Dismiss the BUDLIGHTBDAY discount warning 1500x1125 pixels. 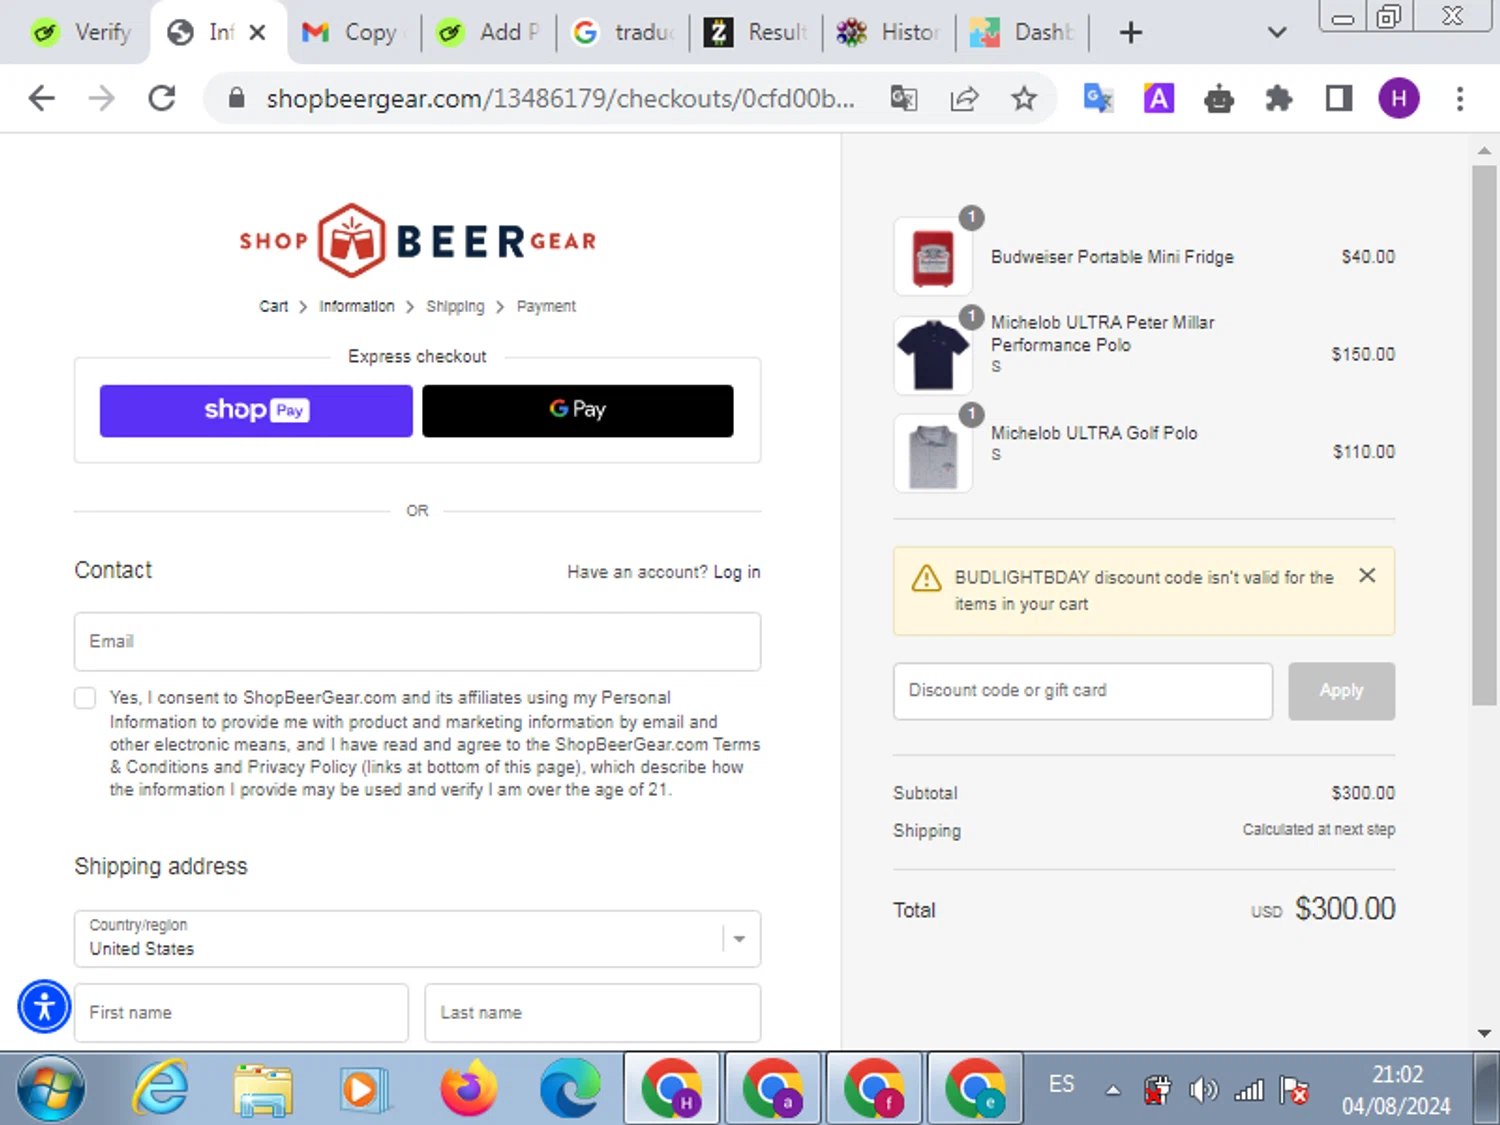click(1367, 575)
